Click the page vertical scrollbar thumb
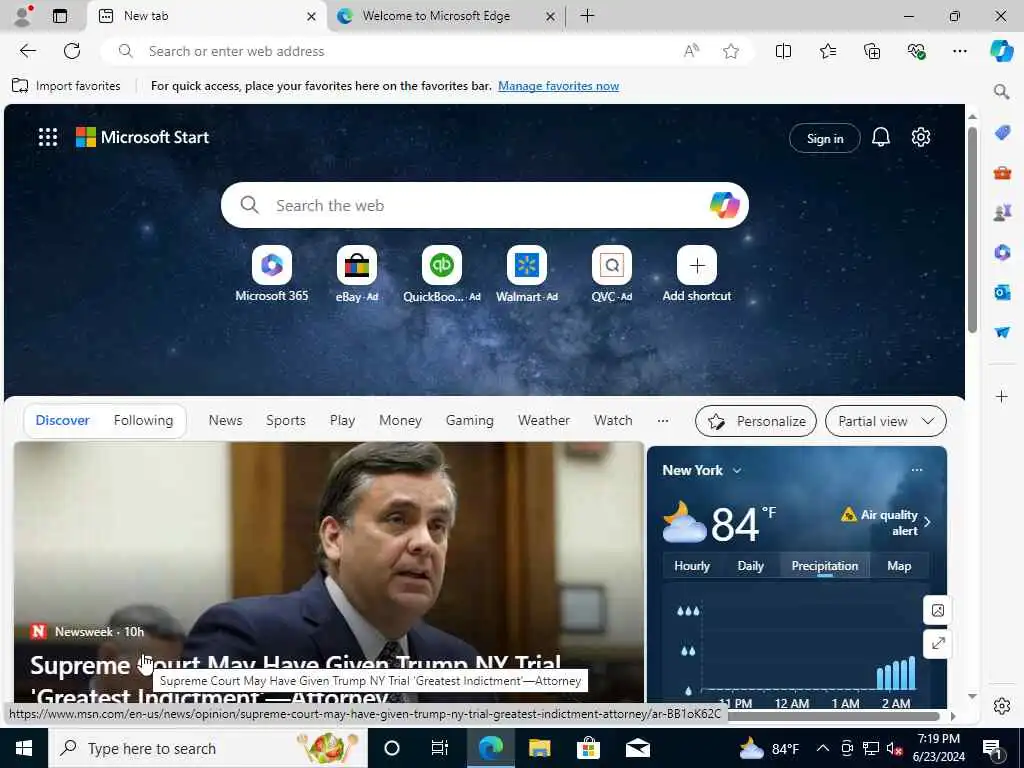1024x768 pixels. pos(972,230)
